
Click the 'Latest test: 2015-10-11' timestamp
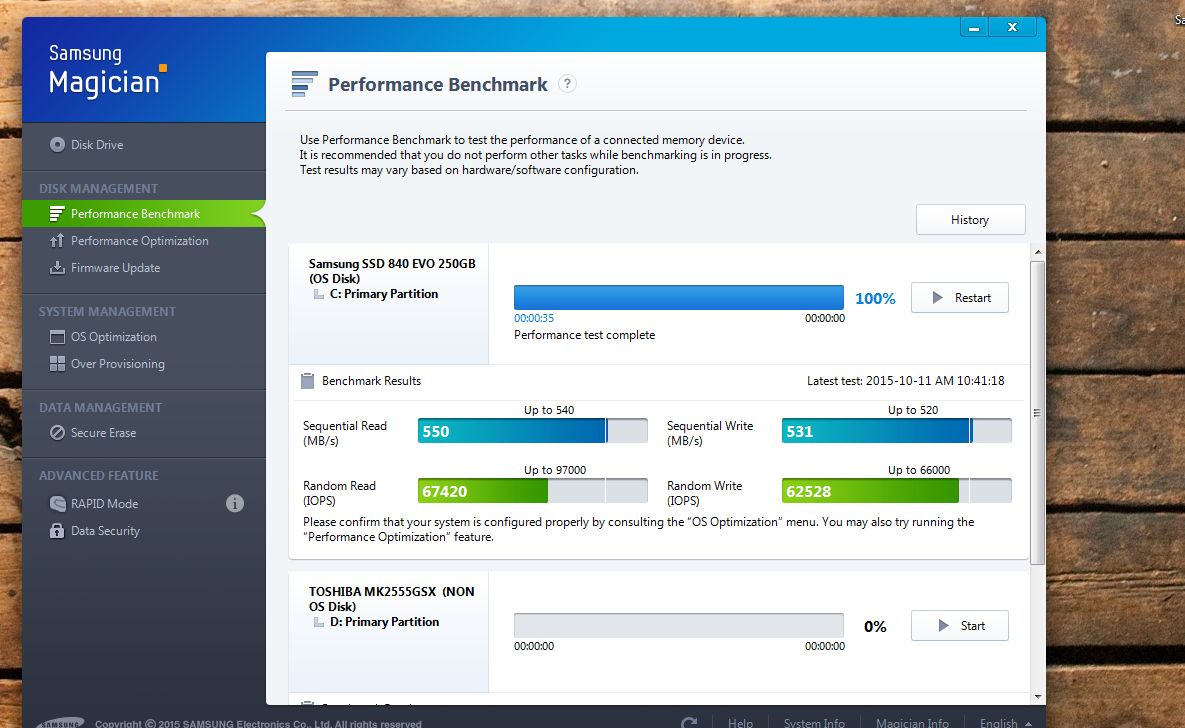tap(905, 381)
